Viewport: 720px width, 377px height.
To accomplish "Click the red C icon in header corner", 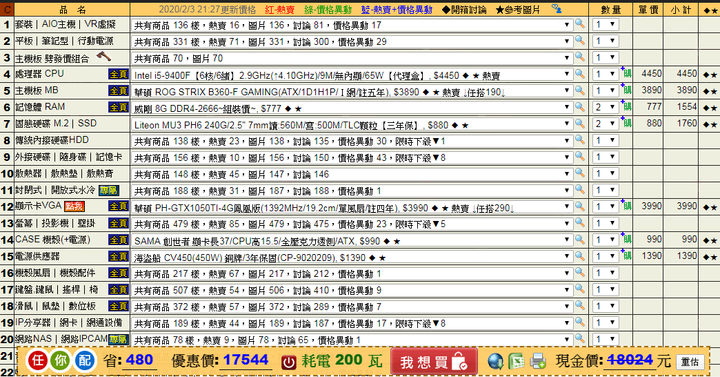I will 7,9.
